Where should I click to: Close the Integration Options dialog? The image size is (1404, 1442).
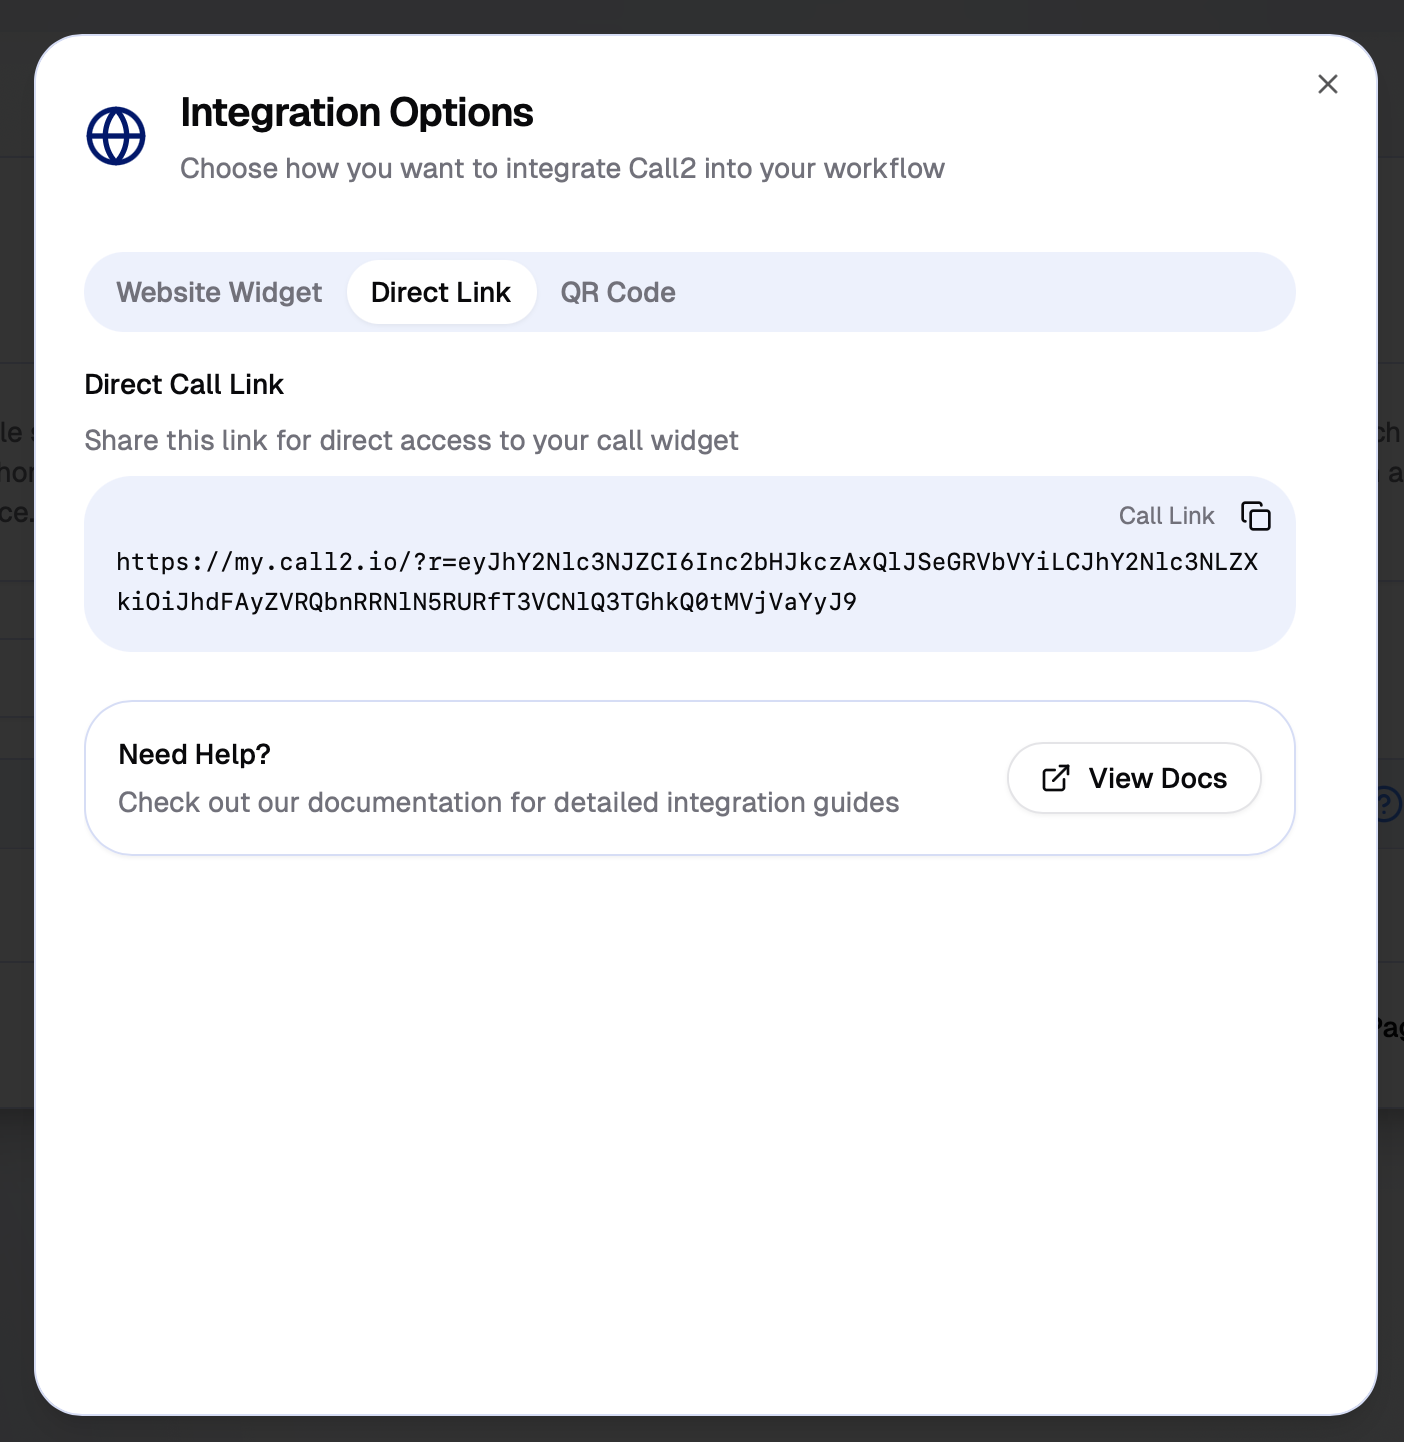pyautogui.click(x=1327, y=84)
